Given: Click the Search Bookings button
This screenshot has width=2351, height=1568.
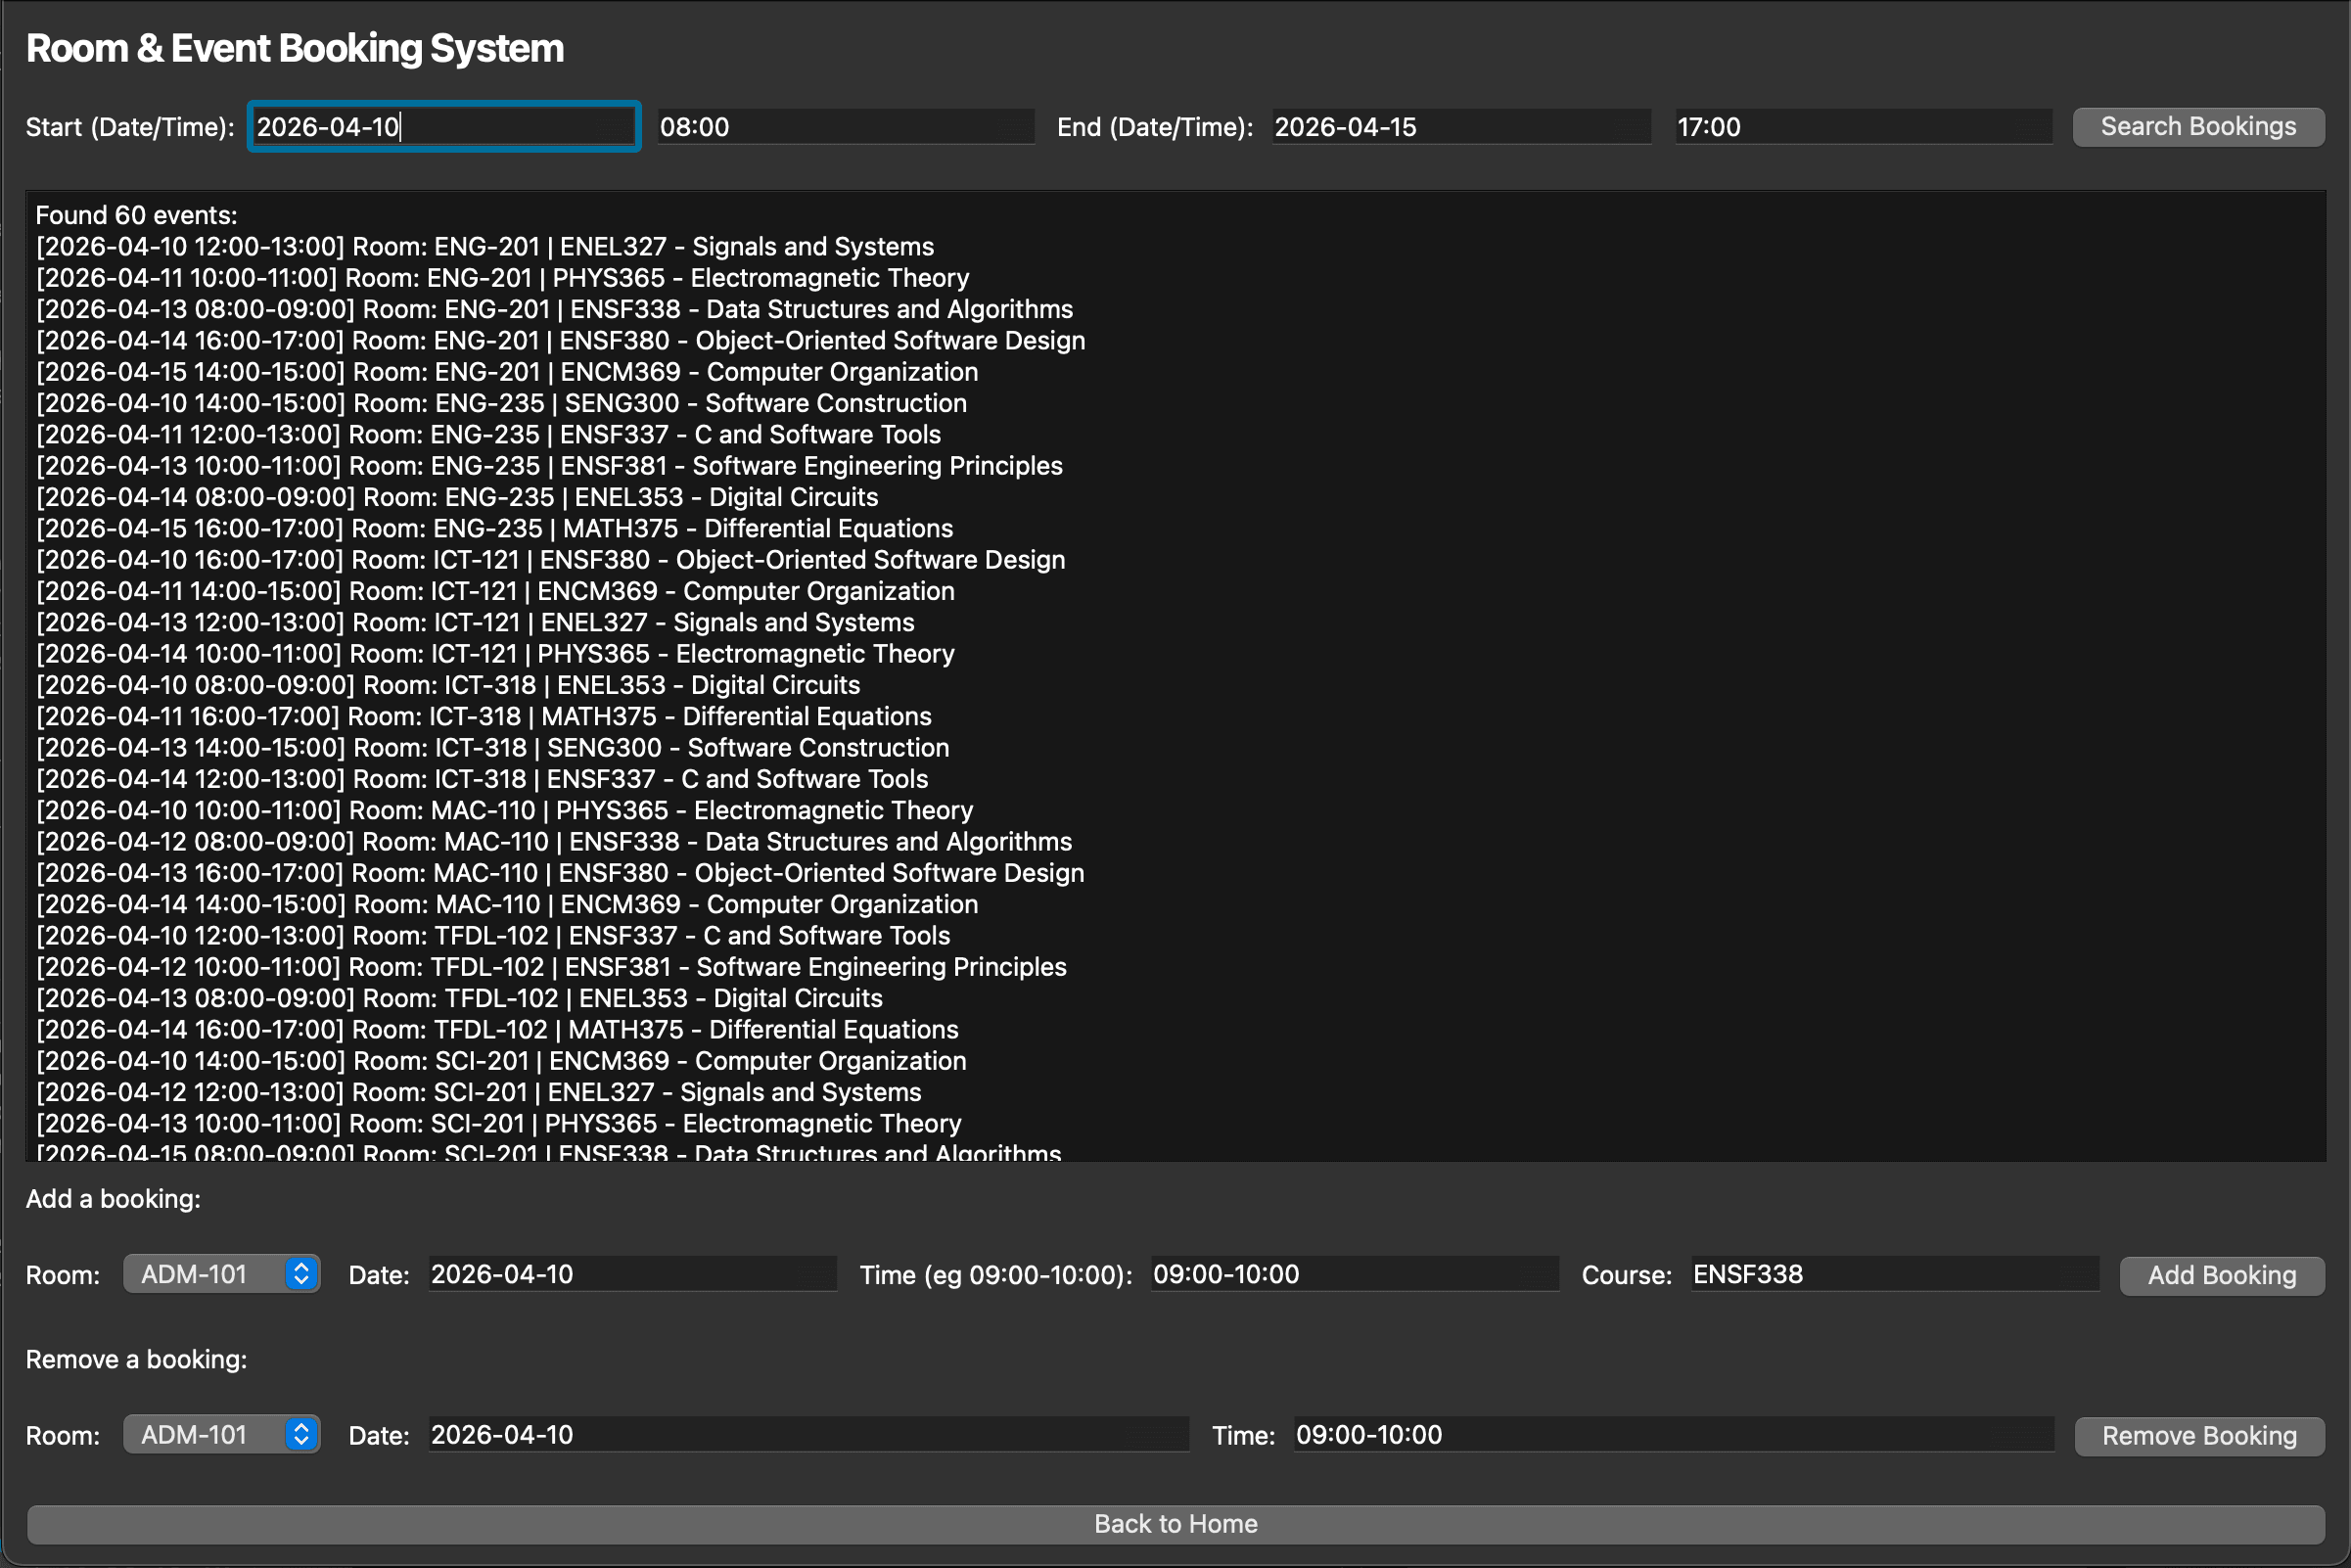Looking at the screenshot, I should point(2197,127).
